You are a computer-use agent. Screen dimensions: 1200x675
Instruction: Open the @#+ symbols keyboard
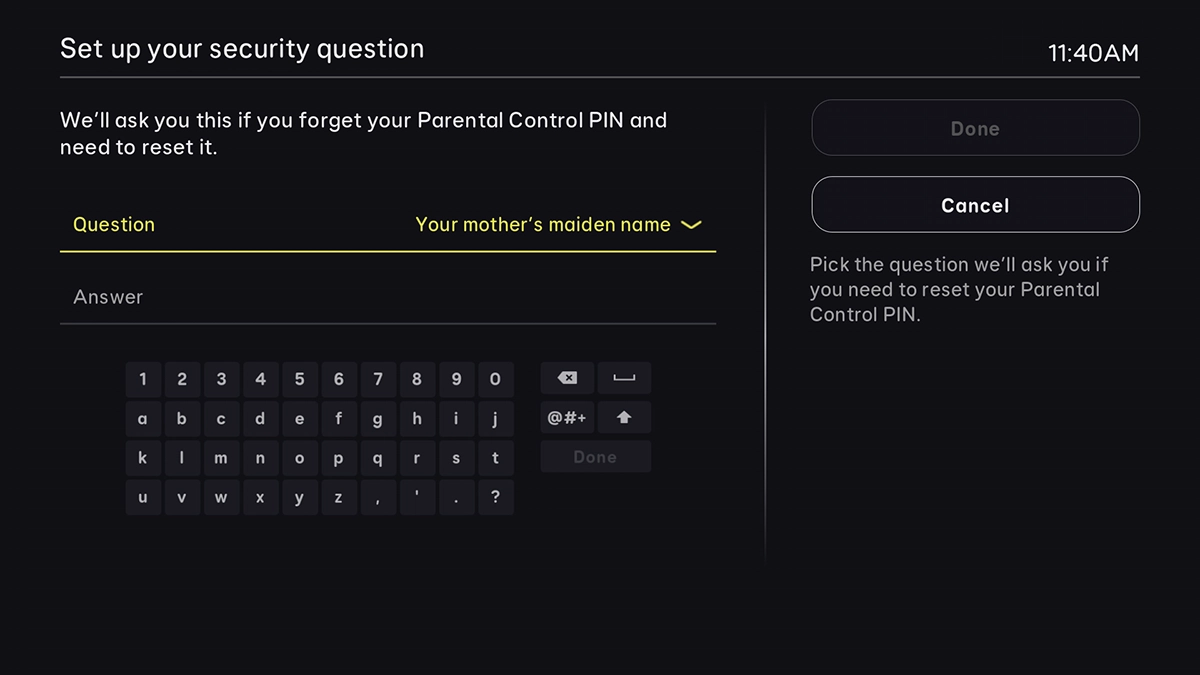click(567, 418)
